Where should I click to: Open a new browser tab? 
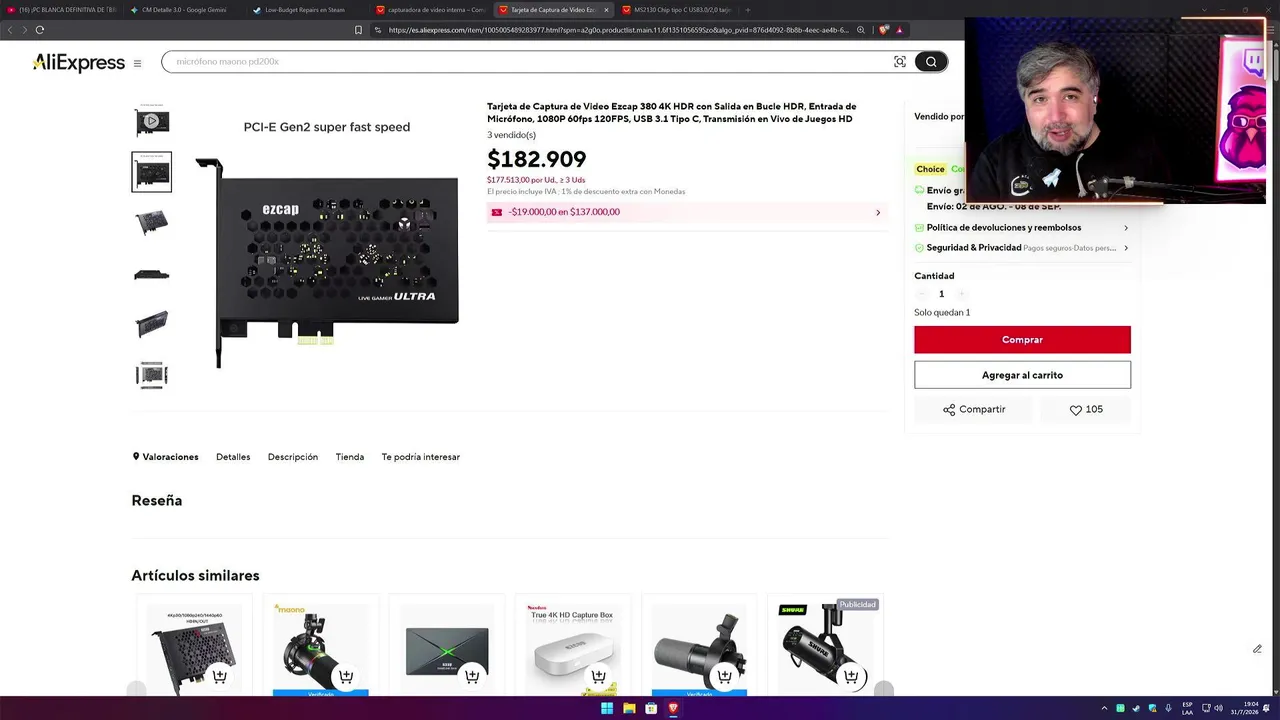[x=748, y=10]
